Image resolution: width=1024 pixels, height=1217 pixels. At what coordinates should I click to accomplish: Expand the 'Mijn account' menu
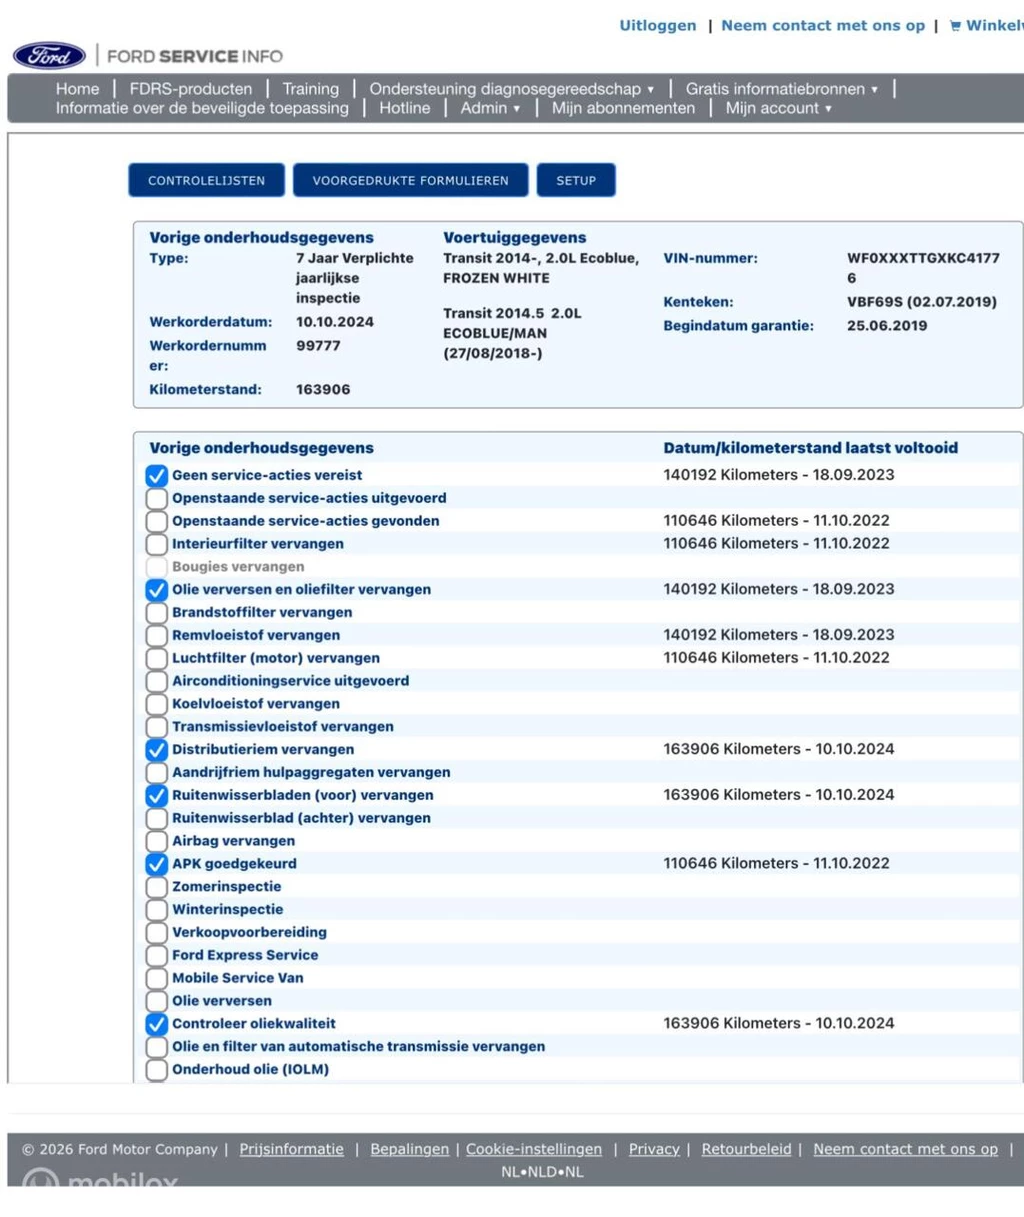point(778,108)
